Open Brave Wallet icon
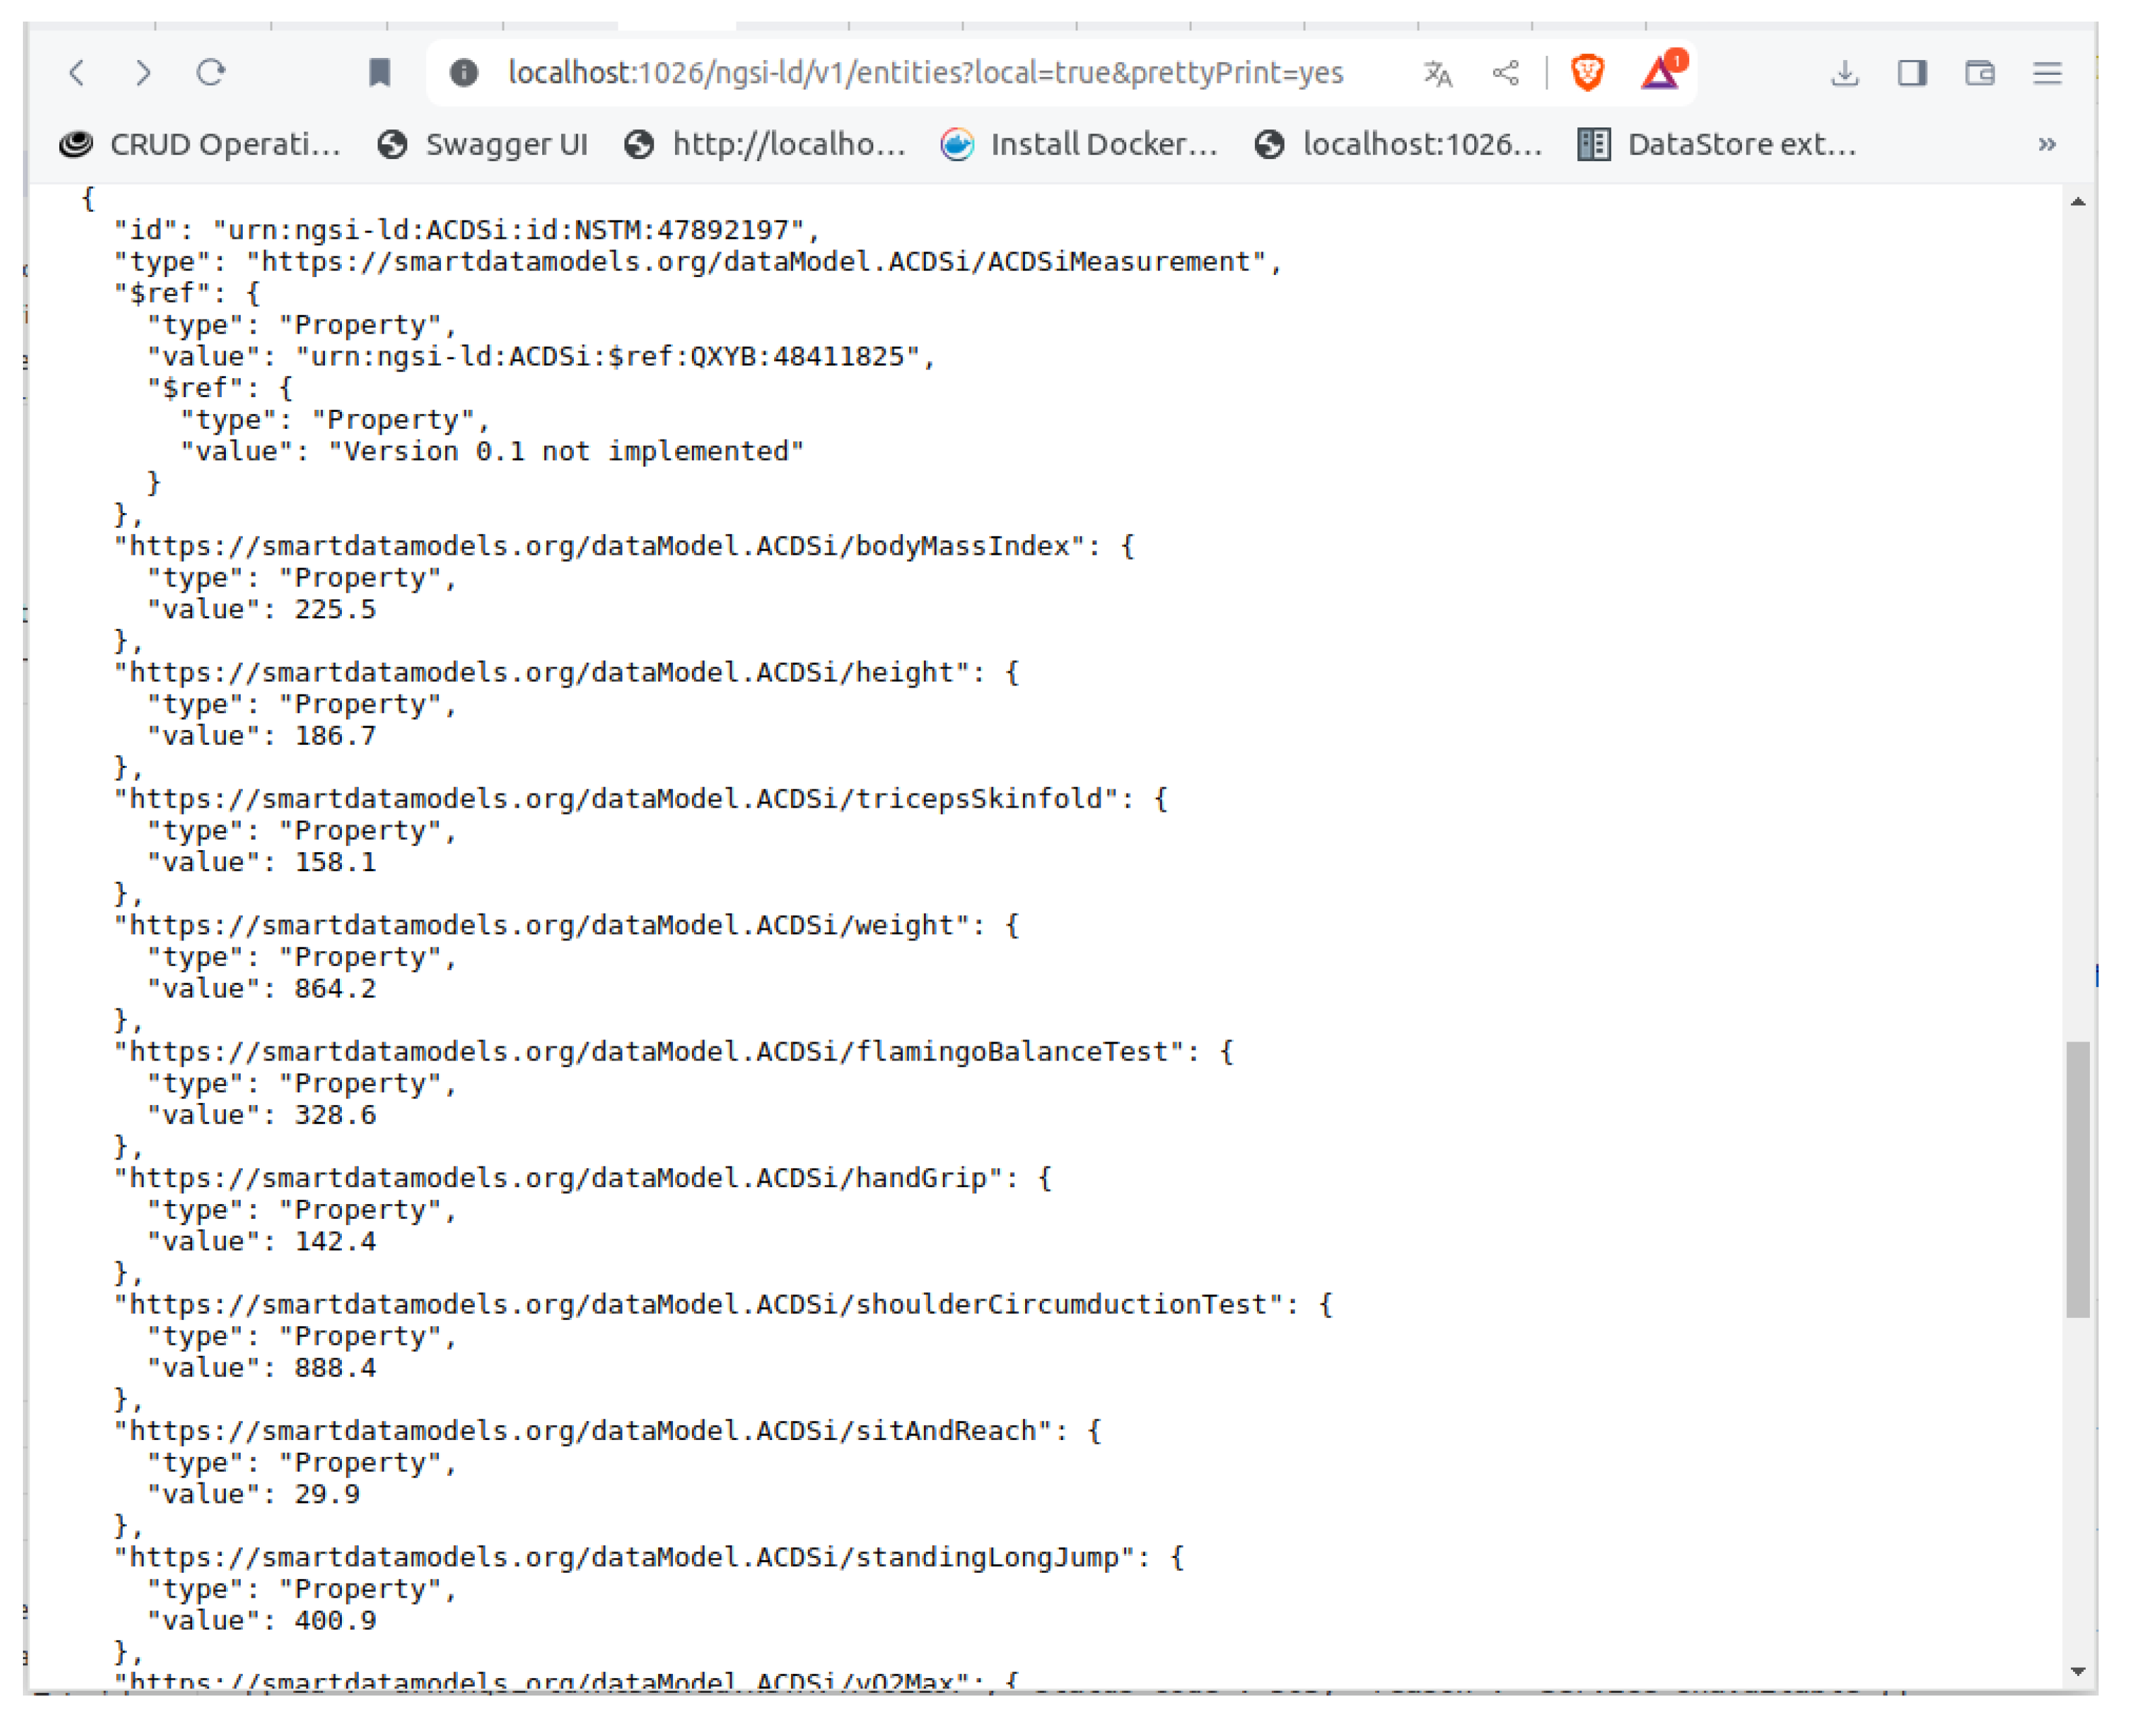The width and height of the screenshot is (2131, 1736). point(1979,73)
